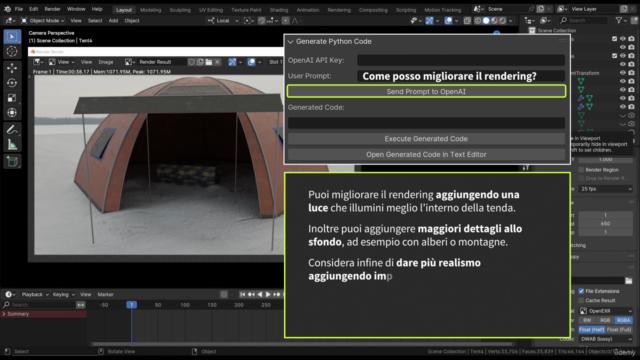The width and height of the screenshot is (640, 360).
Task: Click the Blender logo icon
Action: [7, 9]
